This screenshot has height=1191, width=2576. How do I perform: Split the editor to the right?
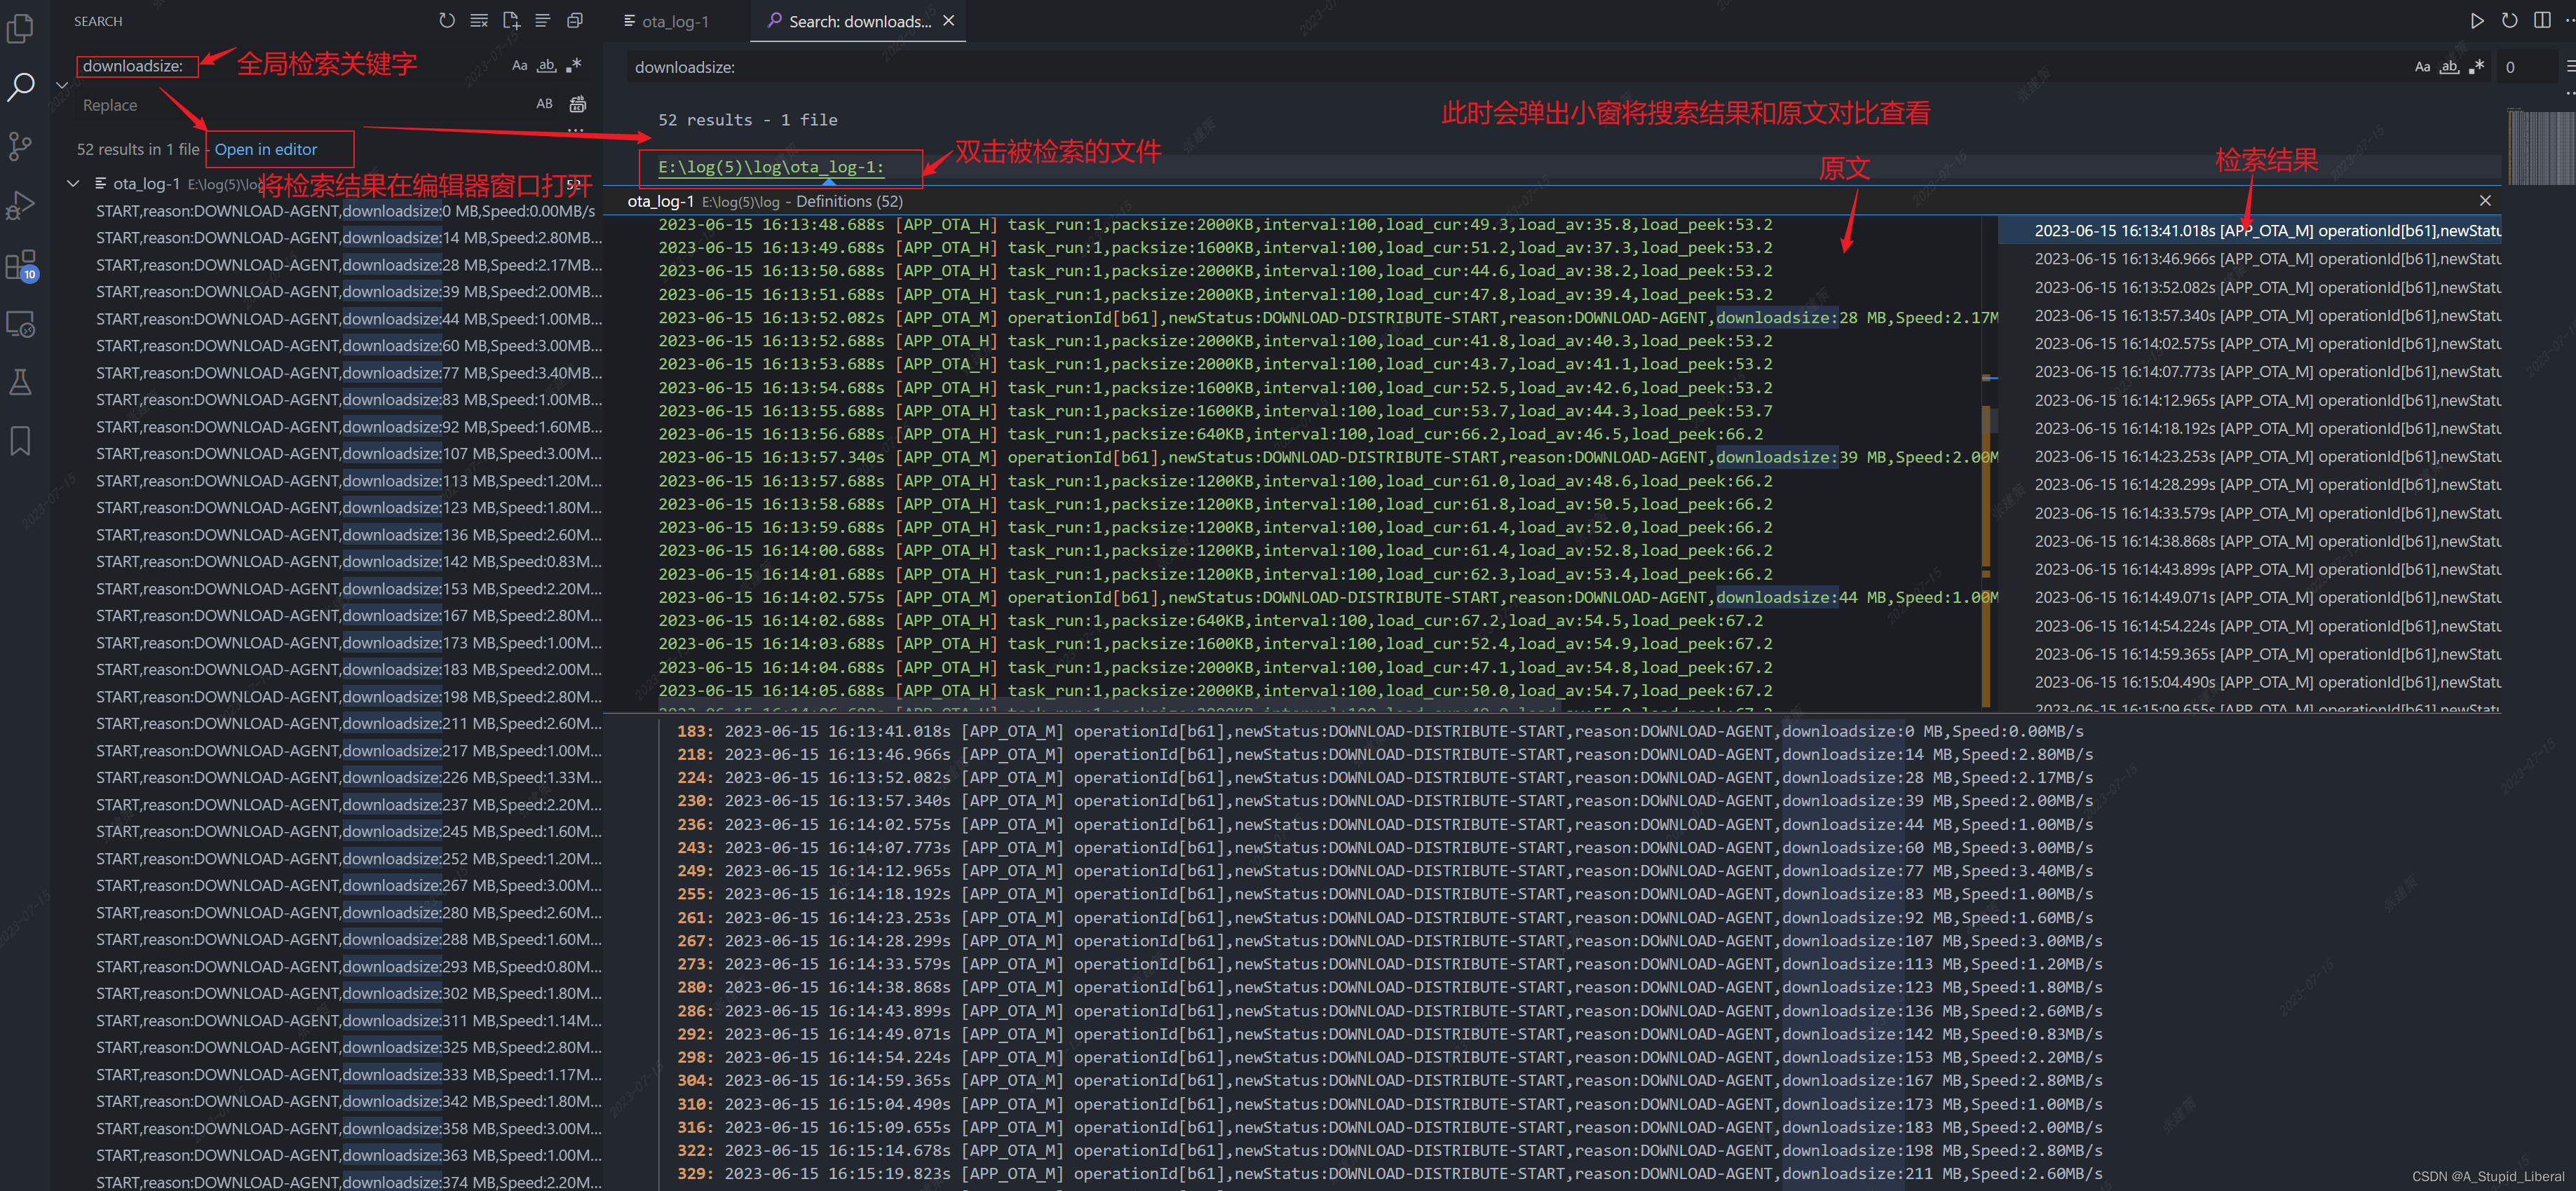click(x=2542, y=20)
